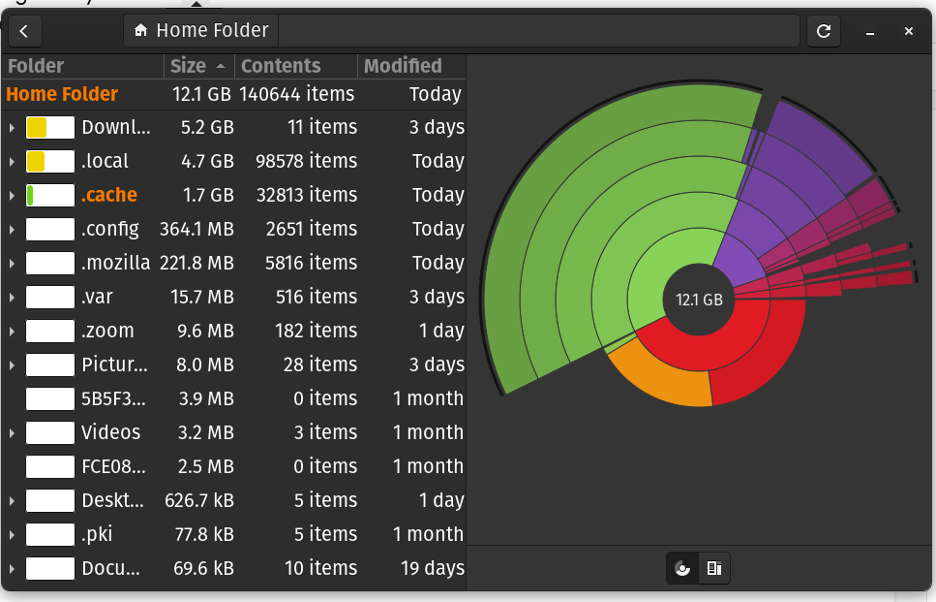This screenshot has height=602, width=936.
Task: Expand the .cache folder row
Action: click(11, 195)
